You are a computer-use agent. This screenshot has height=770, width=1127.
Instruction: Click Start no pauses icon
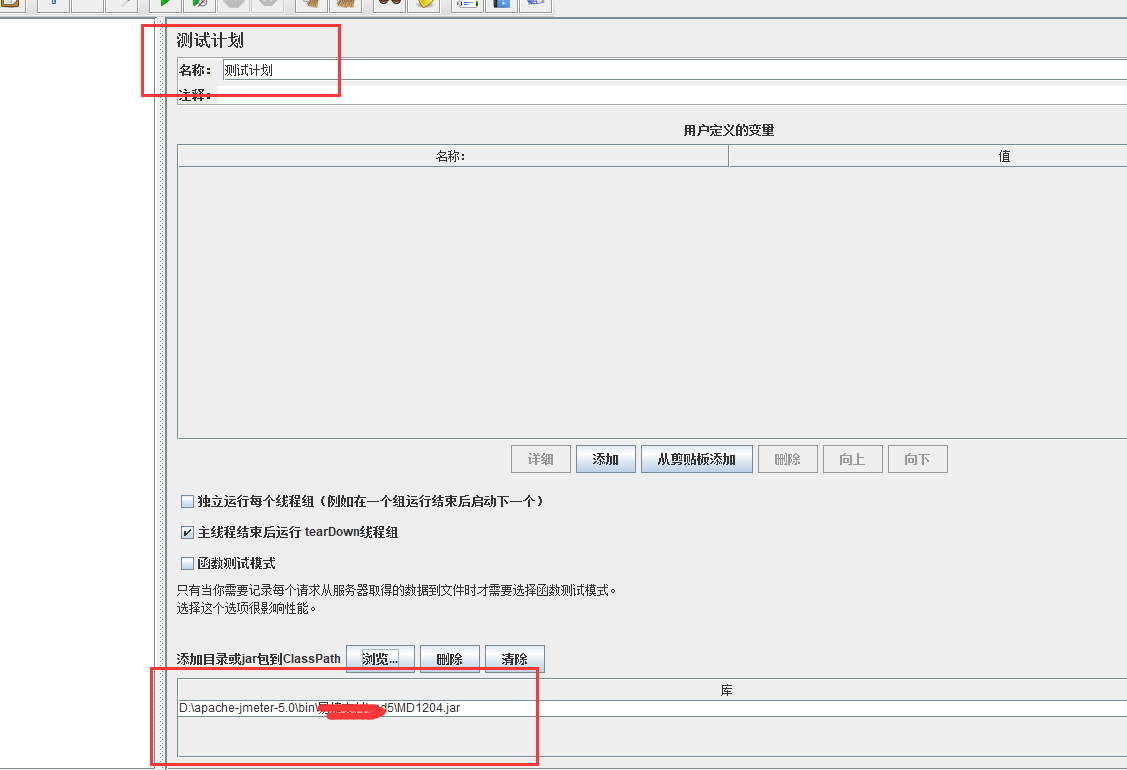199,4
